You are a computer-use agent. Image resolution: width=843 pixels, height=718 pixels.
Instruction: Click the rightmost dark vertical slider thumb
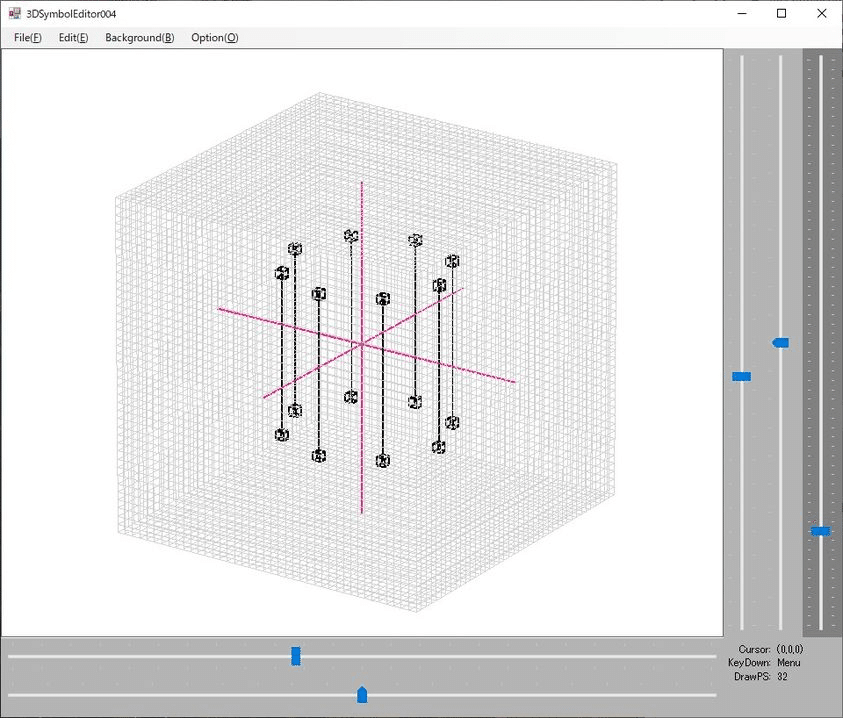[820, 531]
